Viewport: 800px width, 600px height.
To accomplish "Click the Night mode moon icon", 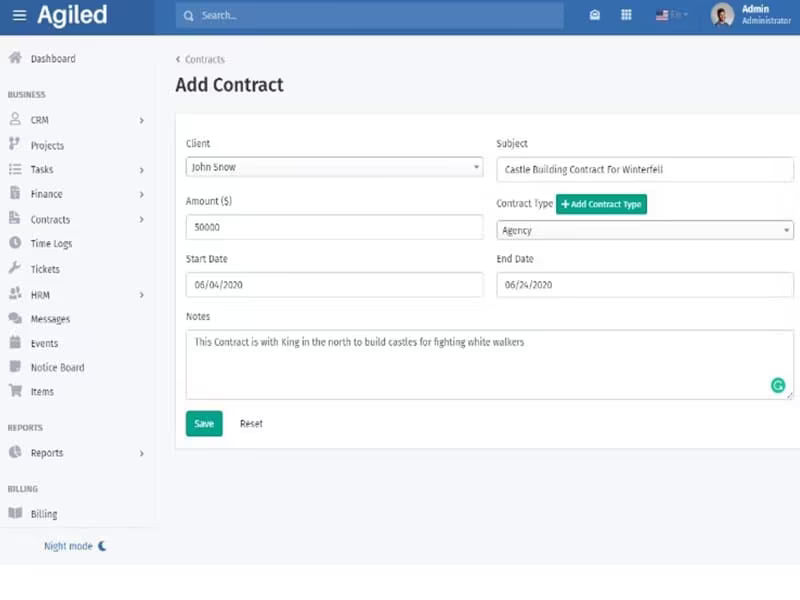I will 103,546.
